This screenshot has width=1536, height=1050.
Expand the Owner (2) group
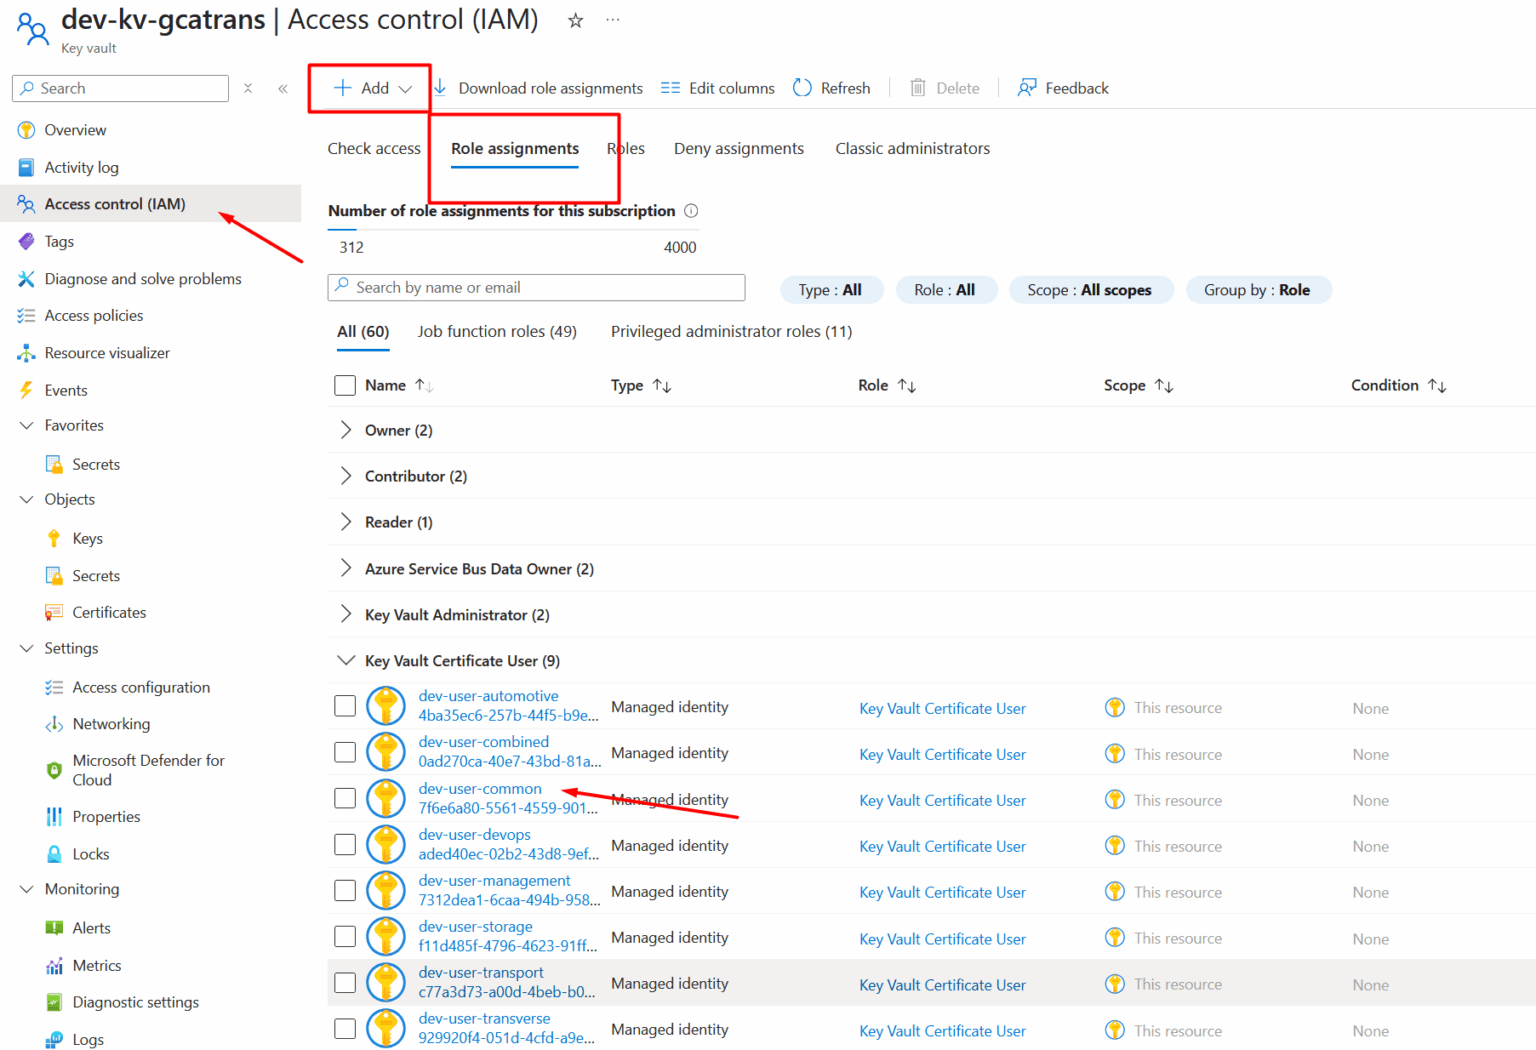tap(345, 429)
